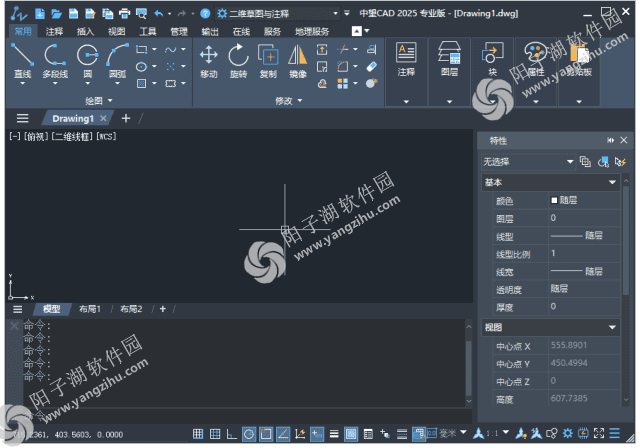Click the 颜色 随层 color swatch value

(584, 200)
